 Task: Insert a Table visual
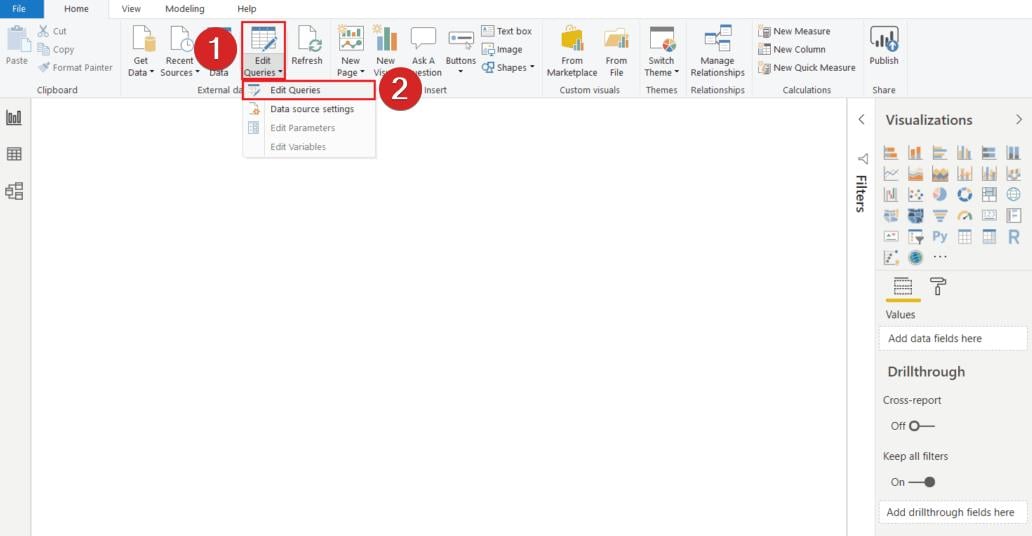[964, 236]
